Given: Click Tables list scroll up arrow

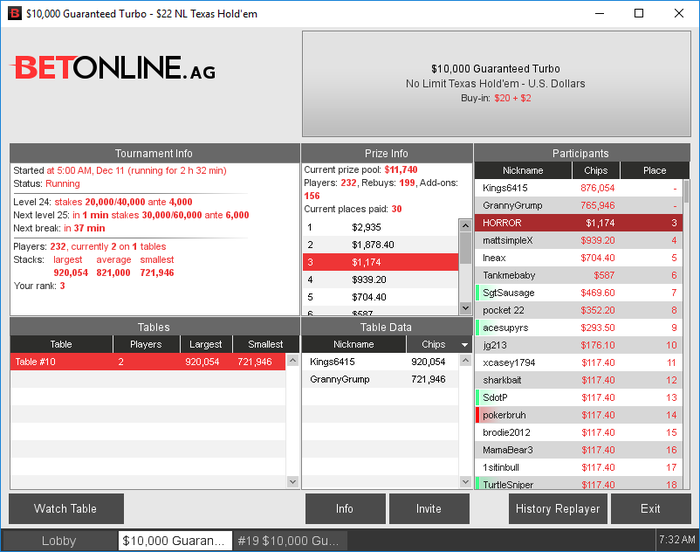Looking at the screenshot, I should (293, 360).
